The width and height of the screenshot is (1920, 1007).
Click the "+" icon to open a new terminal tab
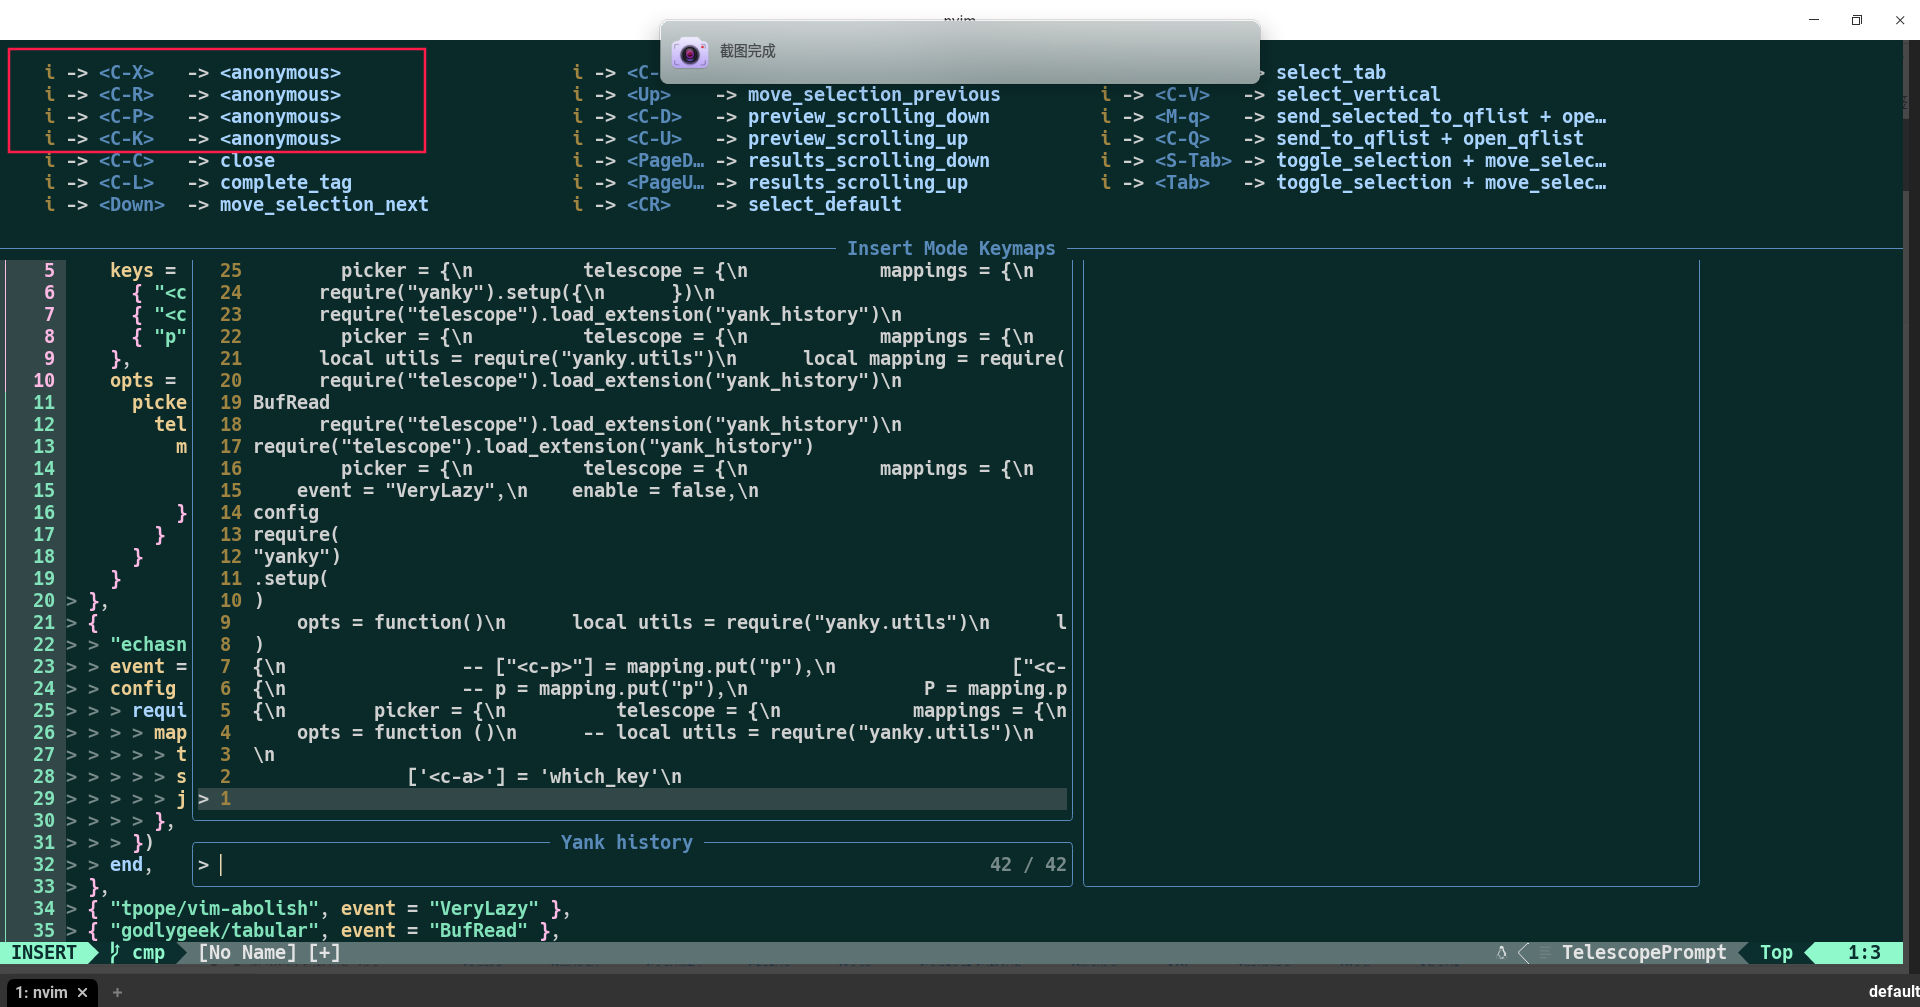click(x=117, y=992)
